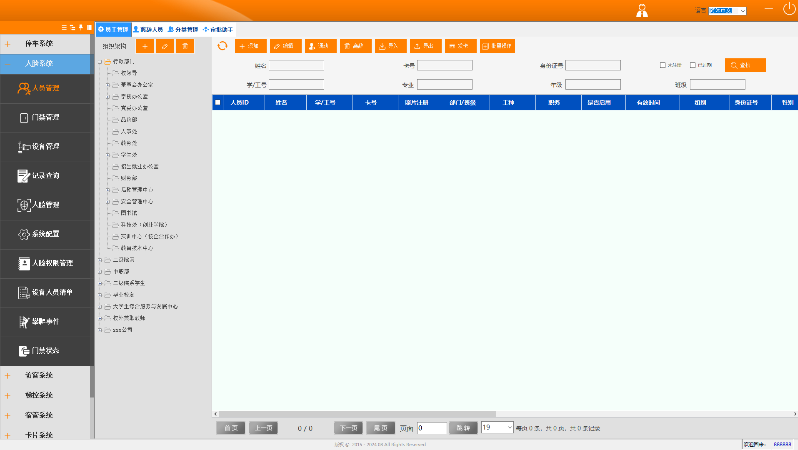Expand the sss company tree node
Screen dimensions: 798x450
pos(100,330)
